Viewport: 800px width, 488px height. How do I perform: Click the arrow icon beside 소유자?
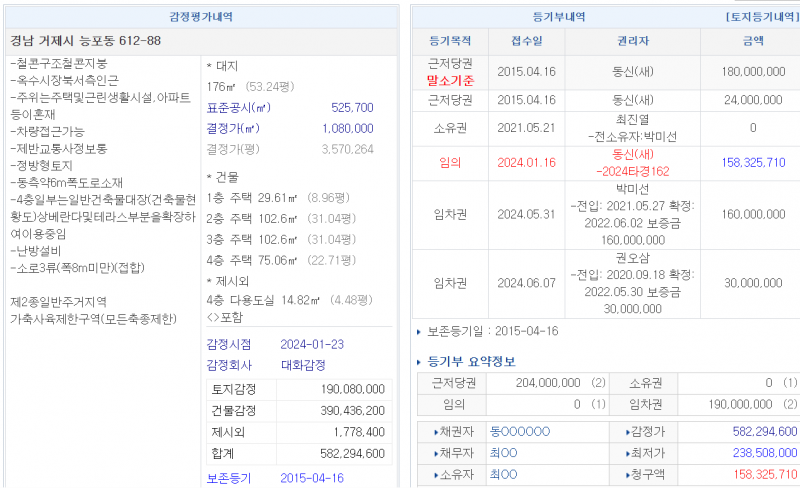(x=436, y=474)
